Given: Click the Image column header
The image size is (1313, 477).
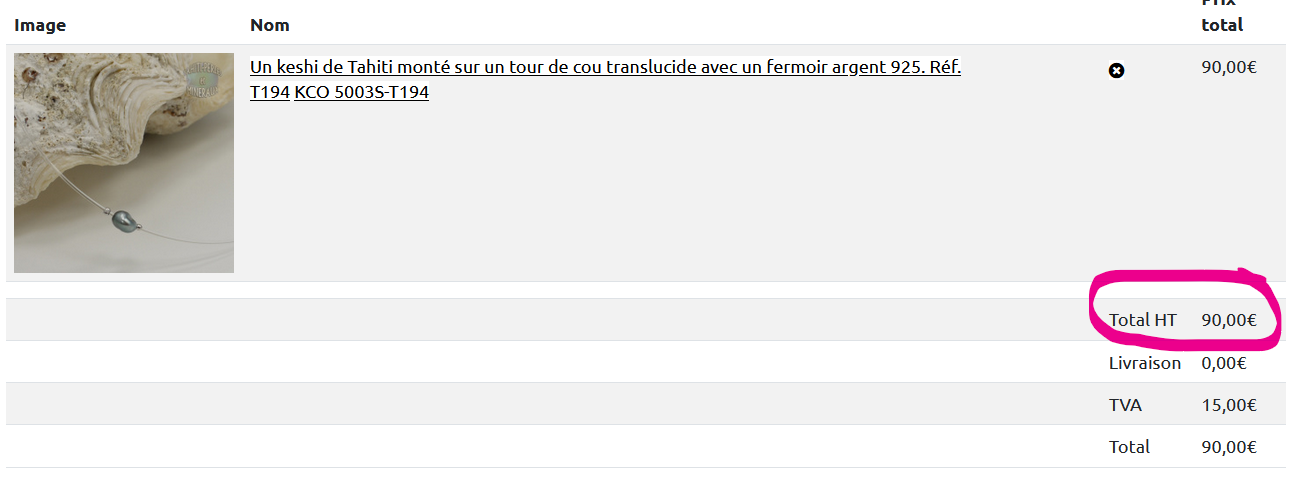Looking at the screenshot, I should (x=40, y=25).
